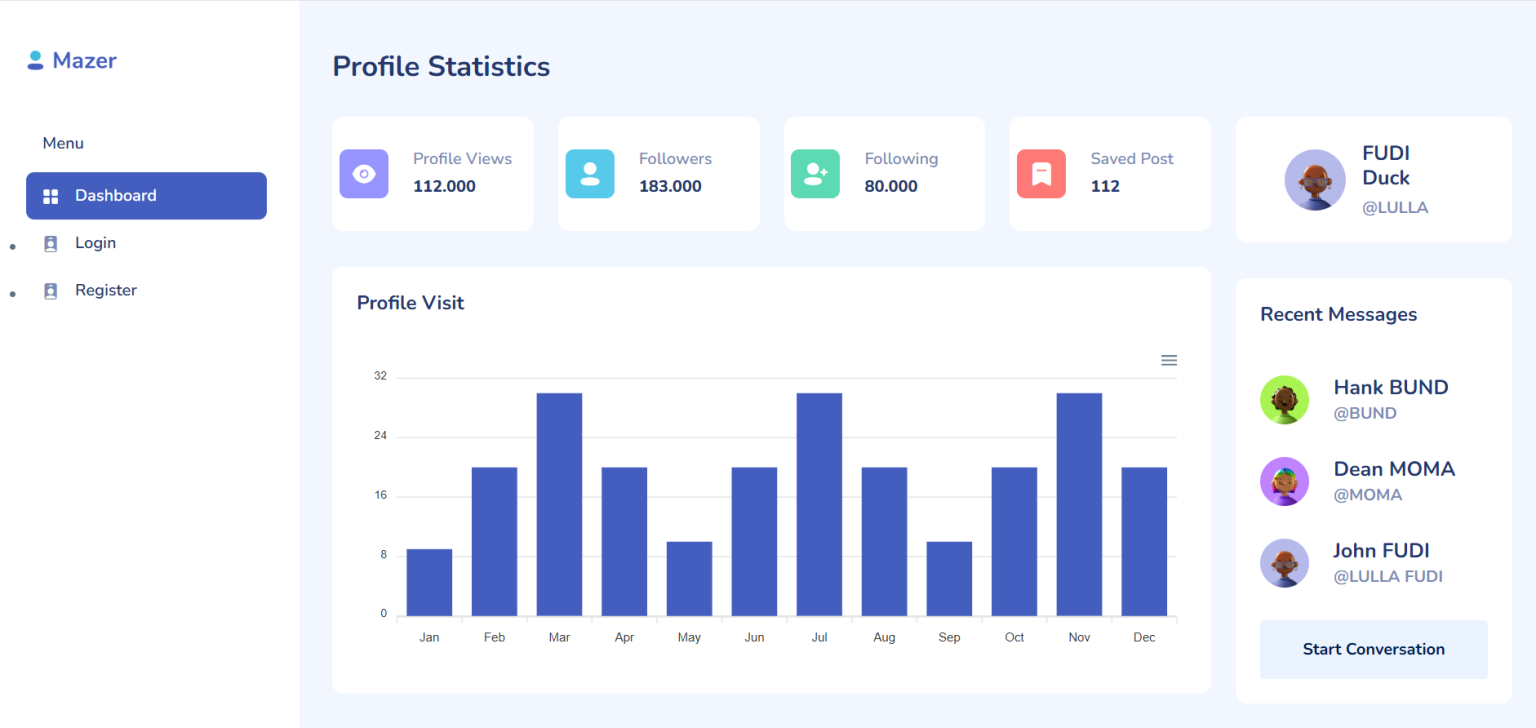Open the Login page from the menu

[95, 243]
